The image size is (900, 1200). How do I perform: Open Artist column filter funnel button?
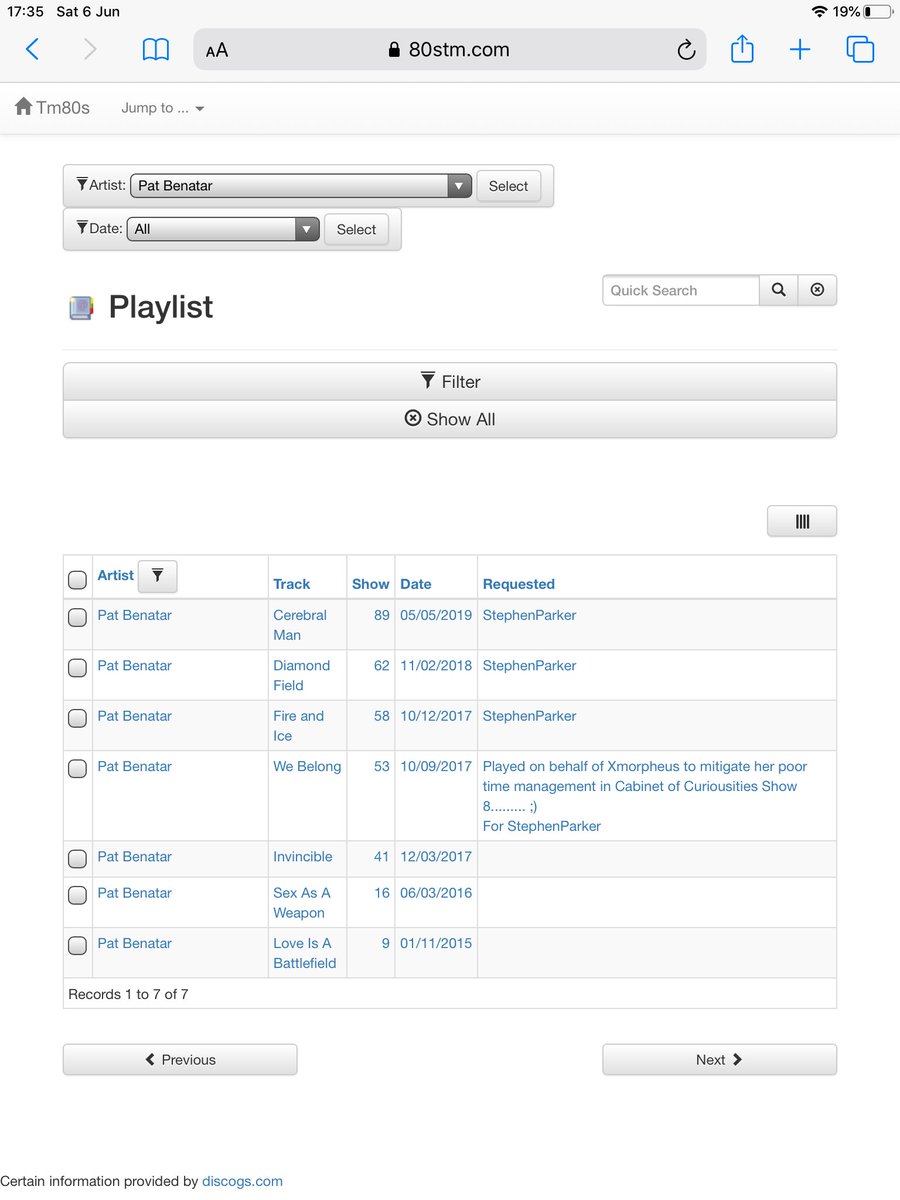click(x=157, y=576)
